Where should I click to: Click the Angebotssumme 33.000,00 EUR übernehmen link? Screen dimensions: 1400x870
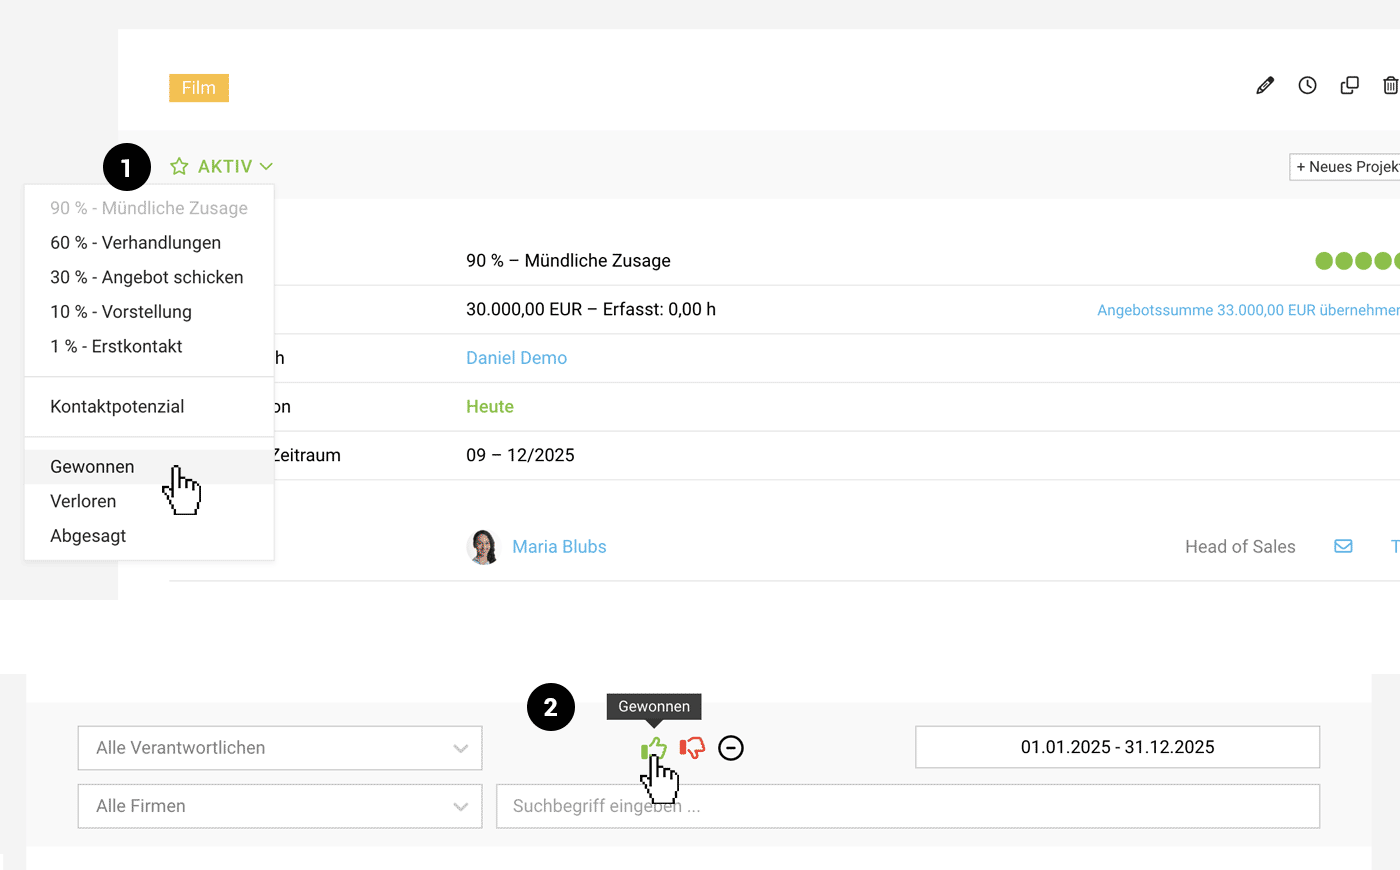(x=1247, y=310)
